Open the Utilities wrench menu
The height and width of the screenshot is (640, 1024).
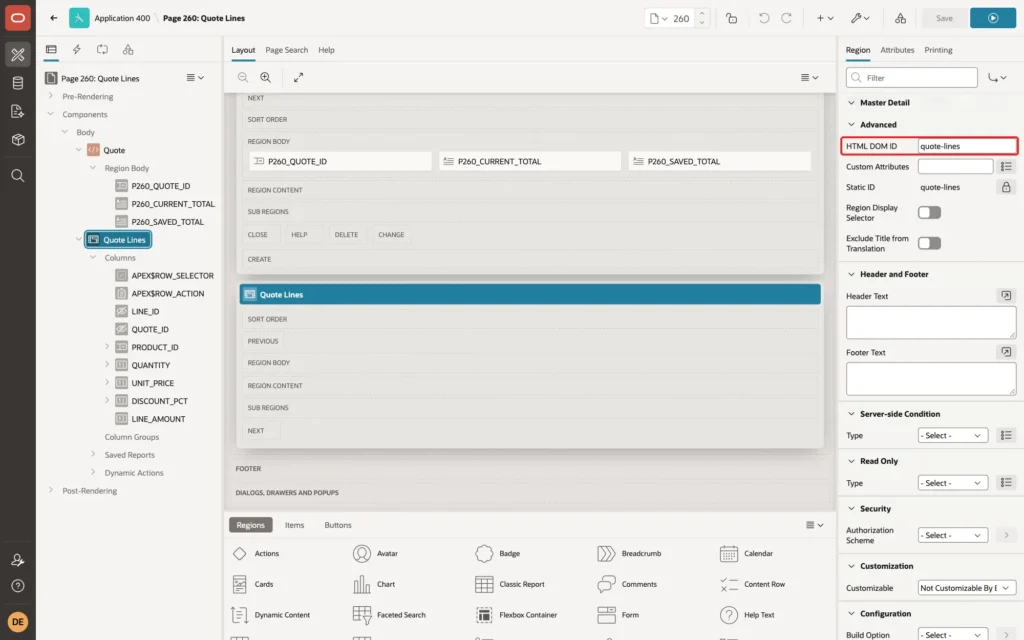[860, 18]
